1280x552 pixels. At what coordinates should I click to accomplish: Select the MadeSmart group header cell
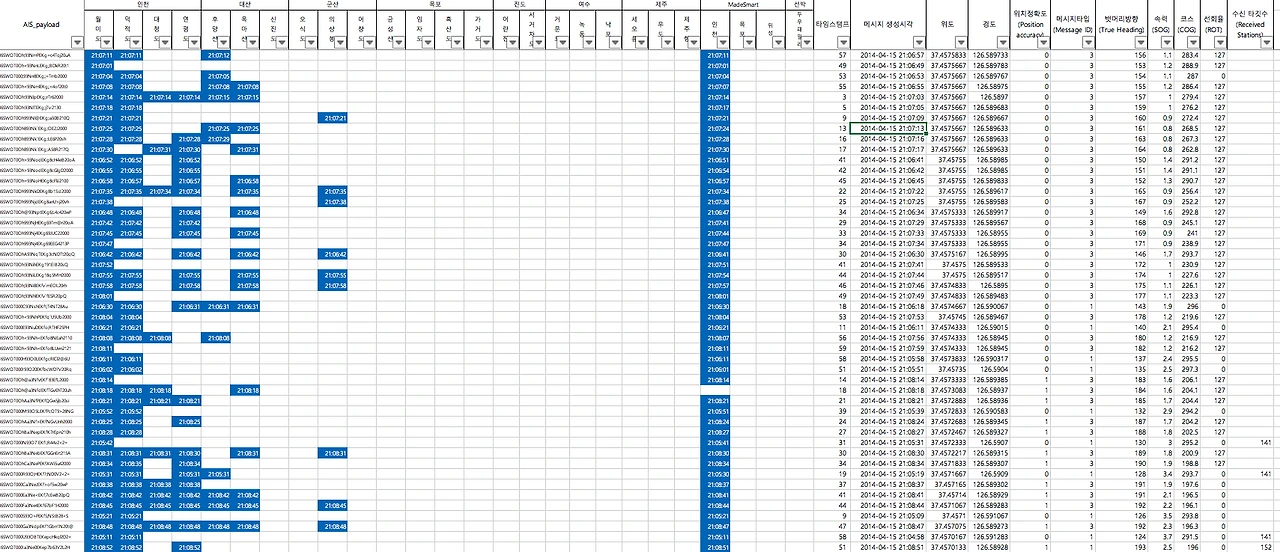744,5
